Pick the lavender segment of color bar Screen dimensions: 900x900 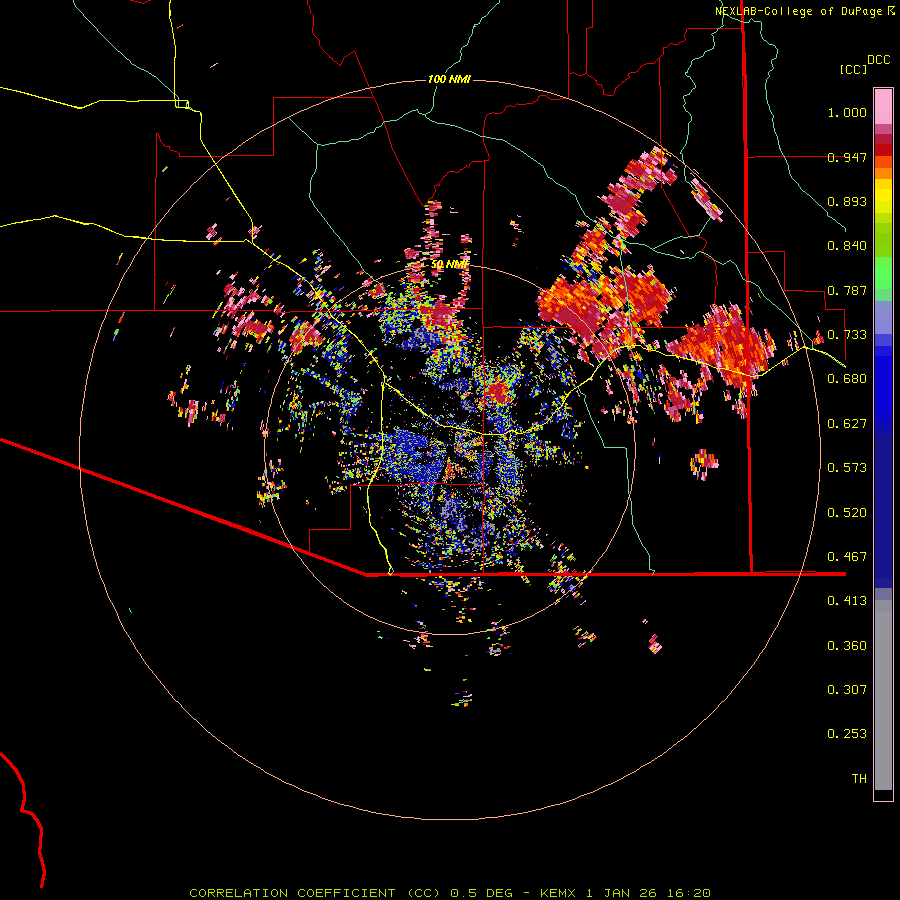coord(883,317)
